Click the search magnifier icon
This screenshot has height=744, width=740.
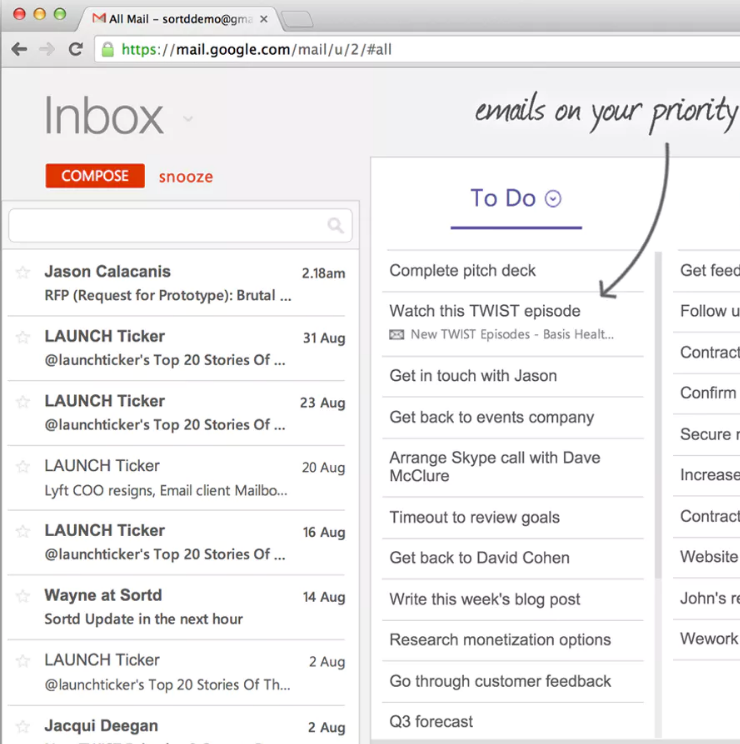(x=335, y=225)
